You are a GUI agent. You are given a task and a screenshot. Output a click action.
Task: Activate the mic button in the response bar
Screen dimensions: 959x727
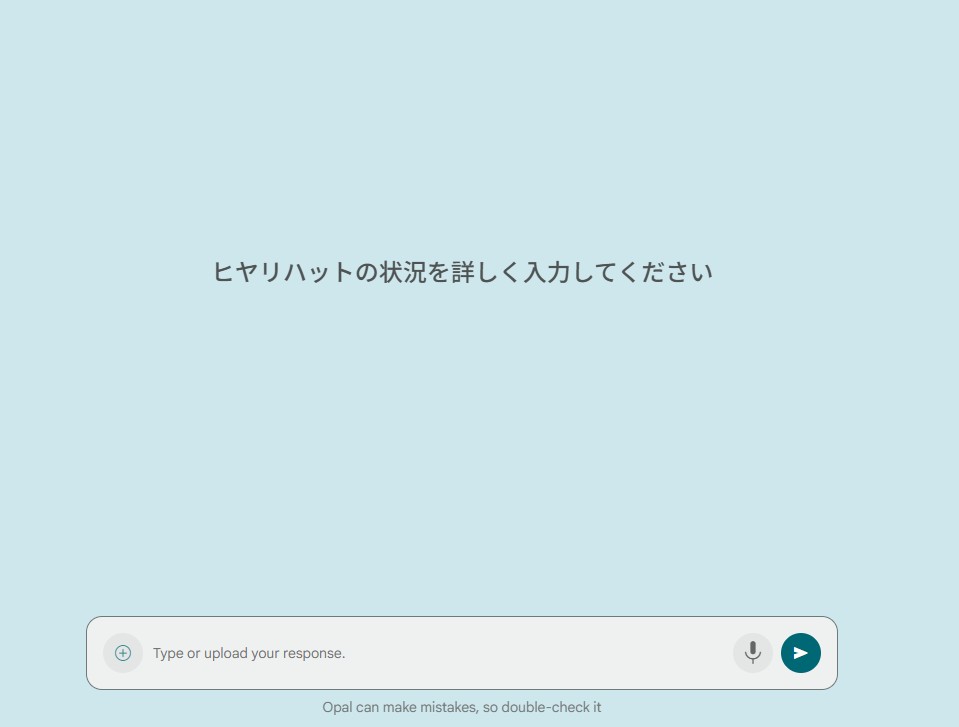coord(752,653)
